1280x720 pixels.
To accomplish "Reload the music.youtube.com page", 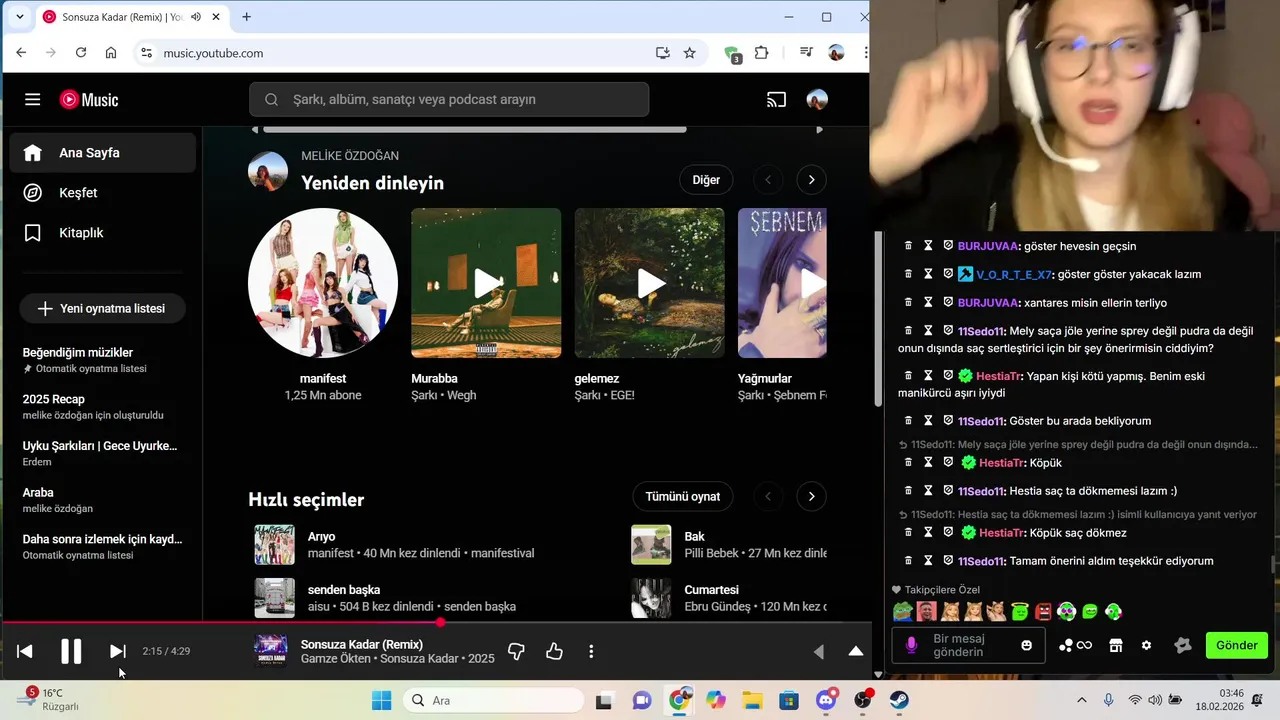I will coord(81,53).
